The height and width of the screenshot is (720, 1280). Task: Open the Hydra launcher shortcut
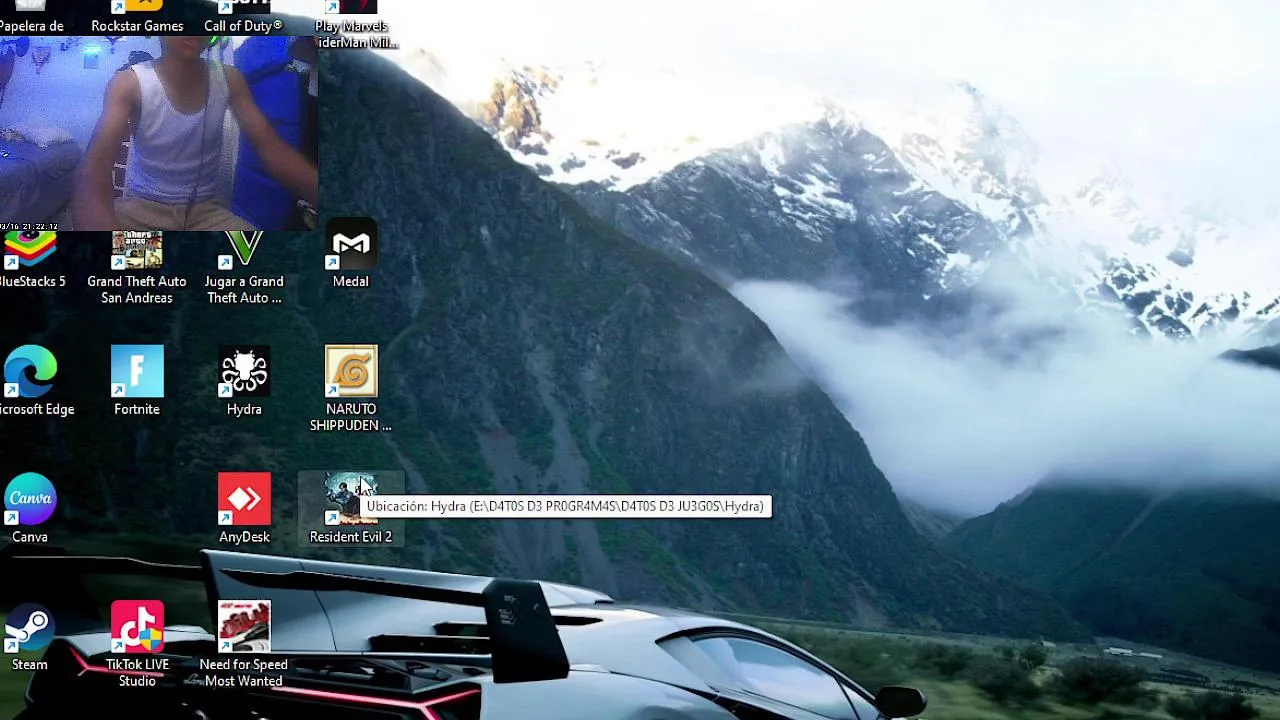[244, 381]
